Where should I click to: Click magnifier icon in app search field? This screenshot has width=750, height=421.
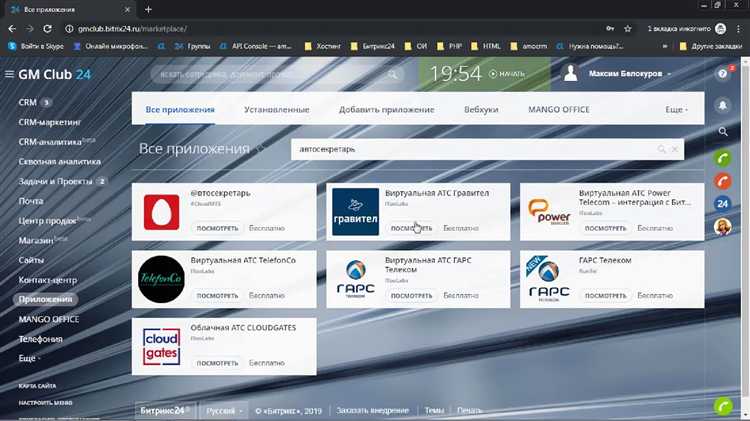[x=662, y=149]
